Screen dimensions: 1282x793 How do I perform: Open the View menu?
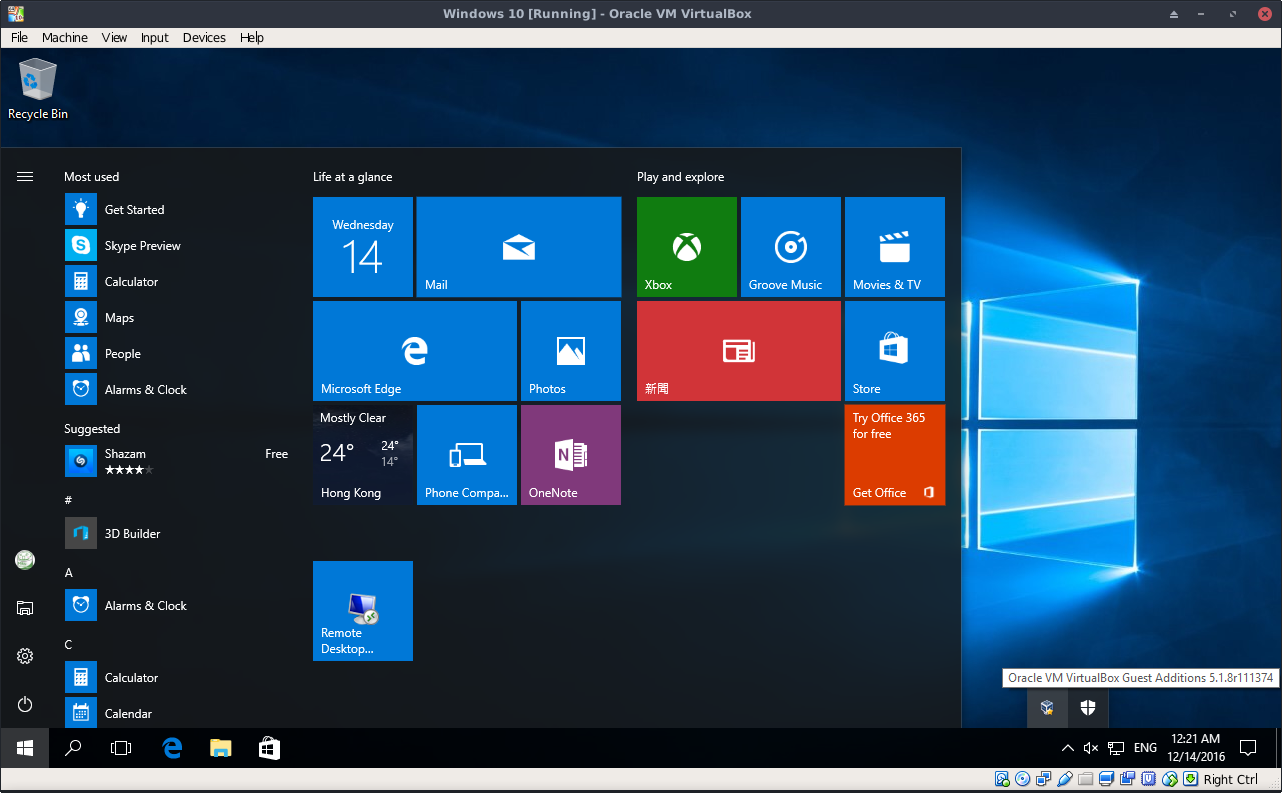tap(115, 37)
